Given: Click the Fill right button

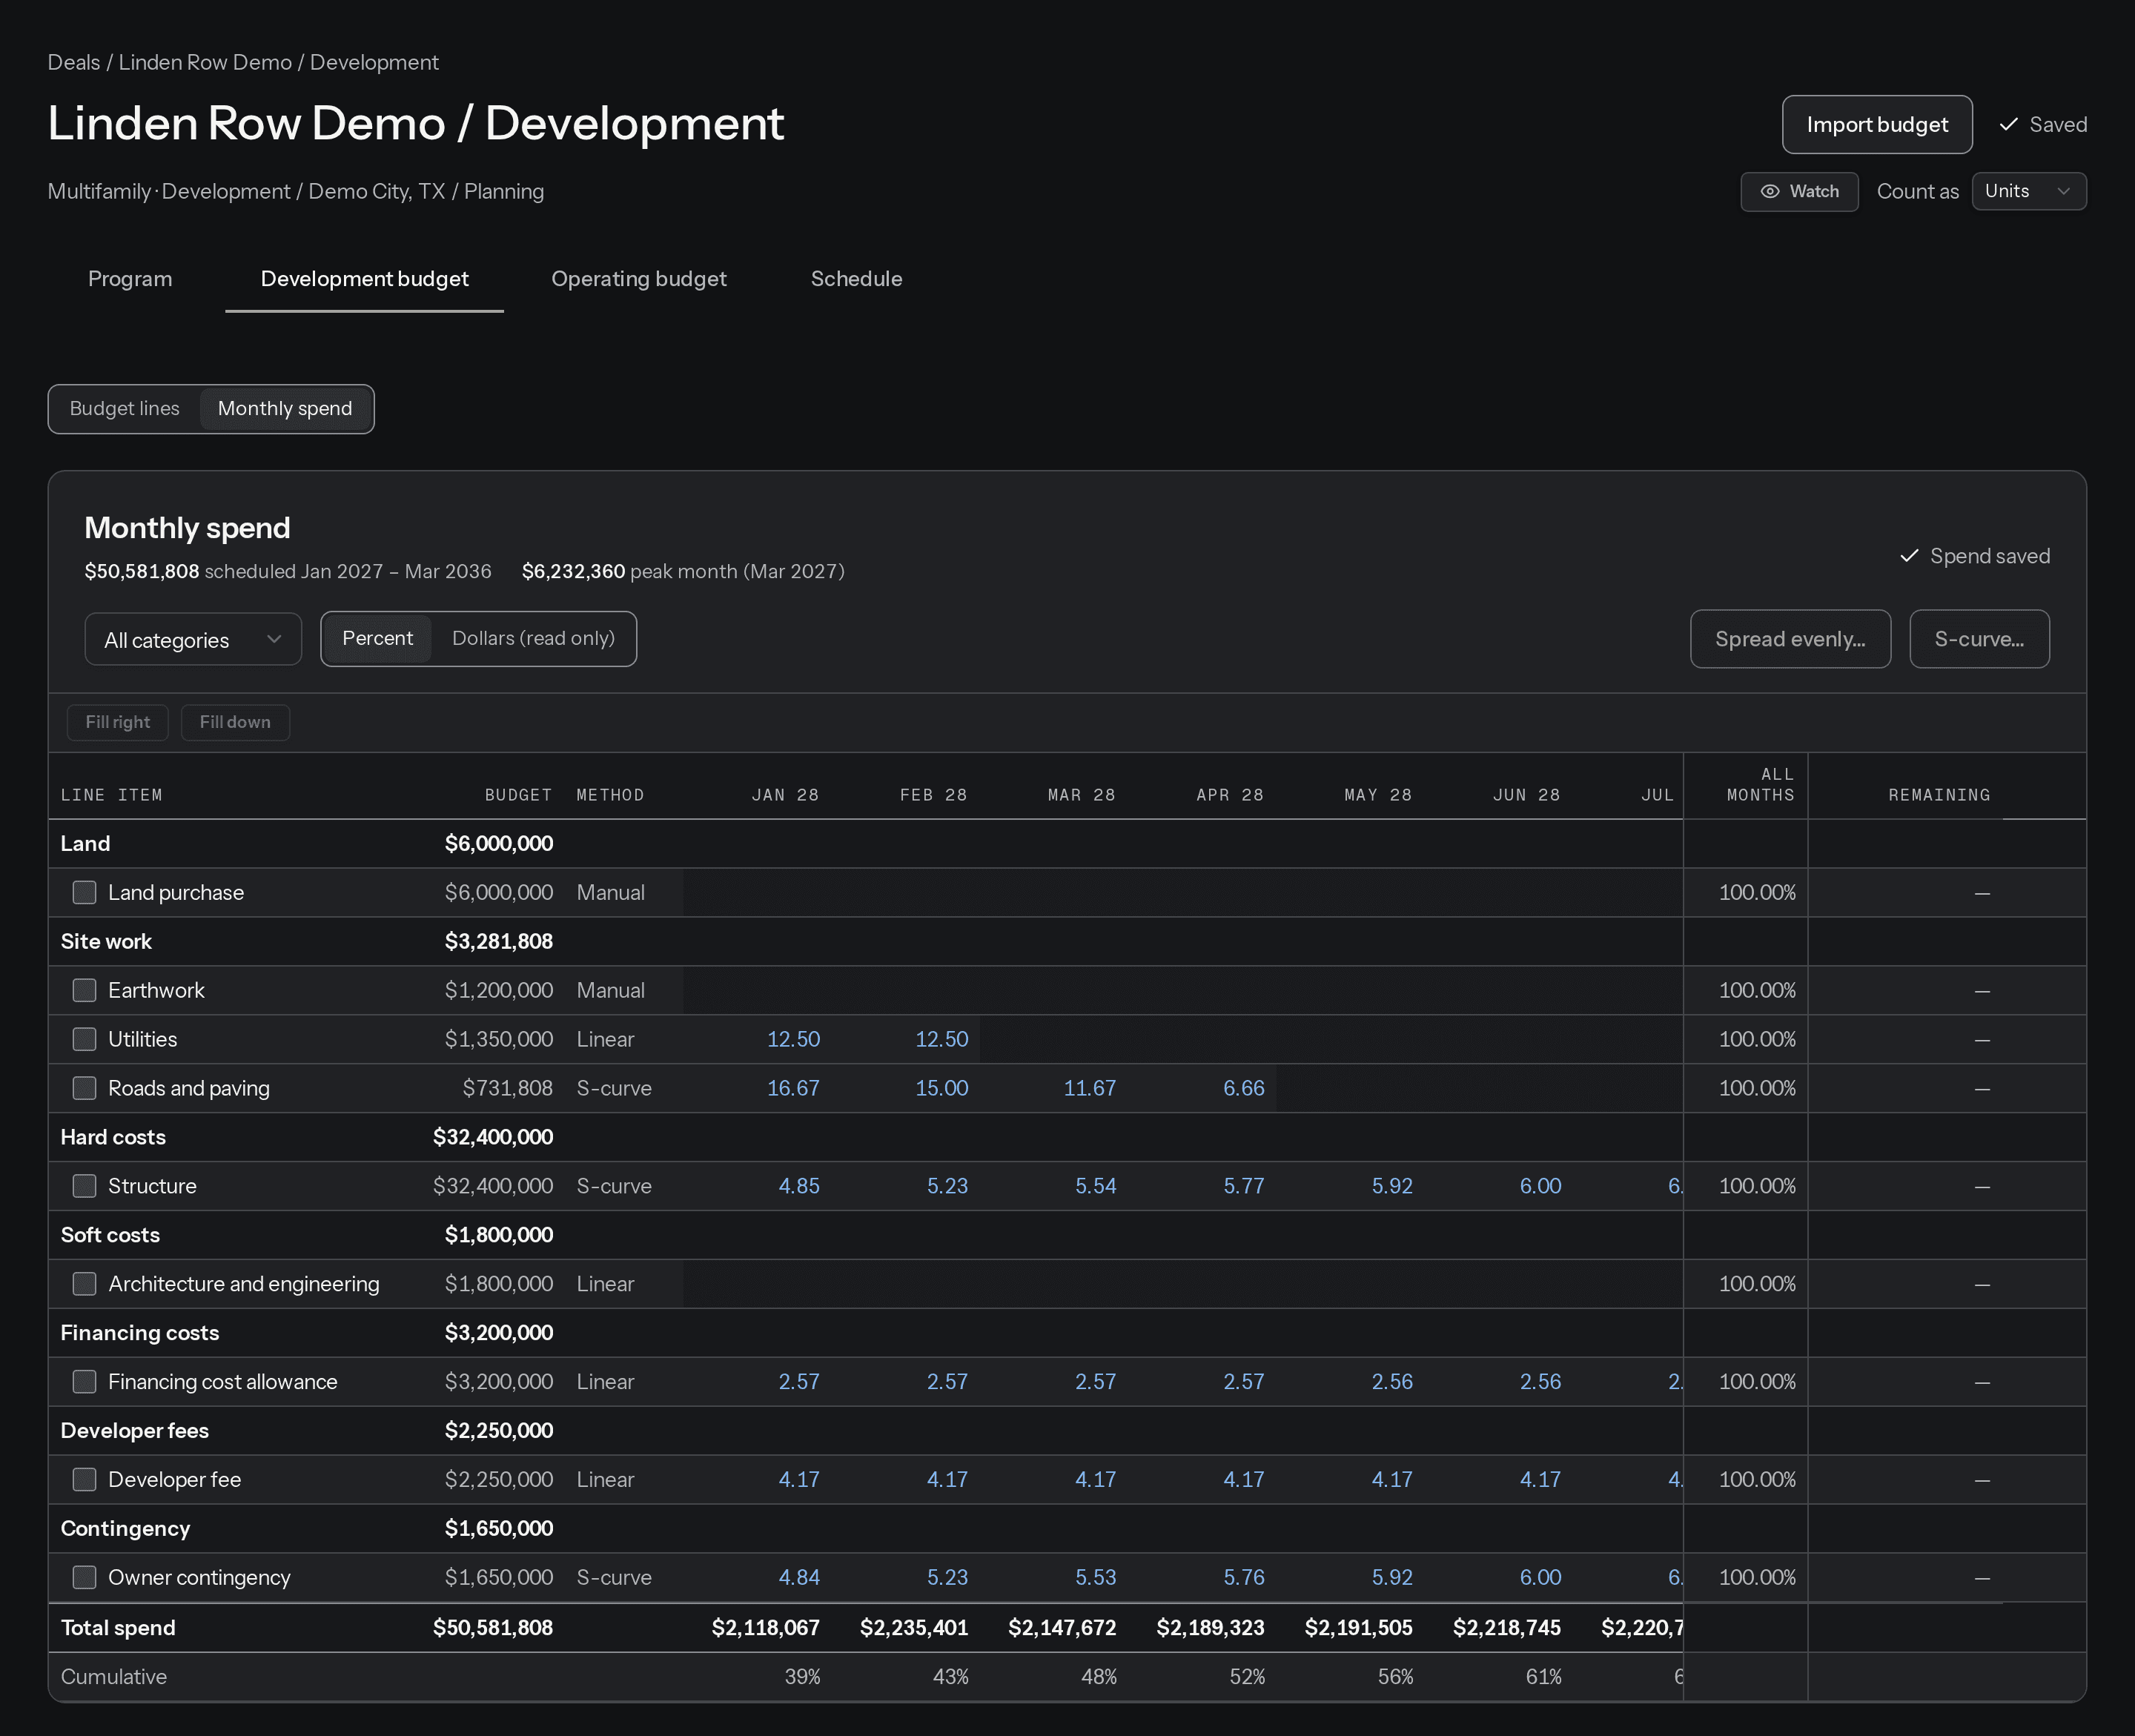Looking at the screenshot, I should (118, 722).
